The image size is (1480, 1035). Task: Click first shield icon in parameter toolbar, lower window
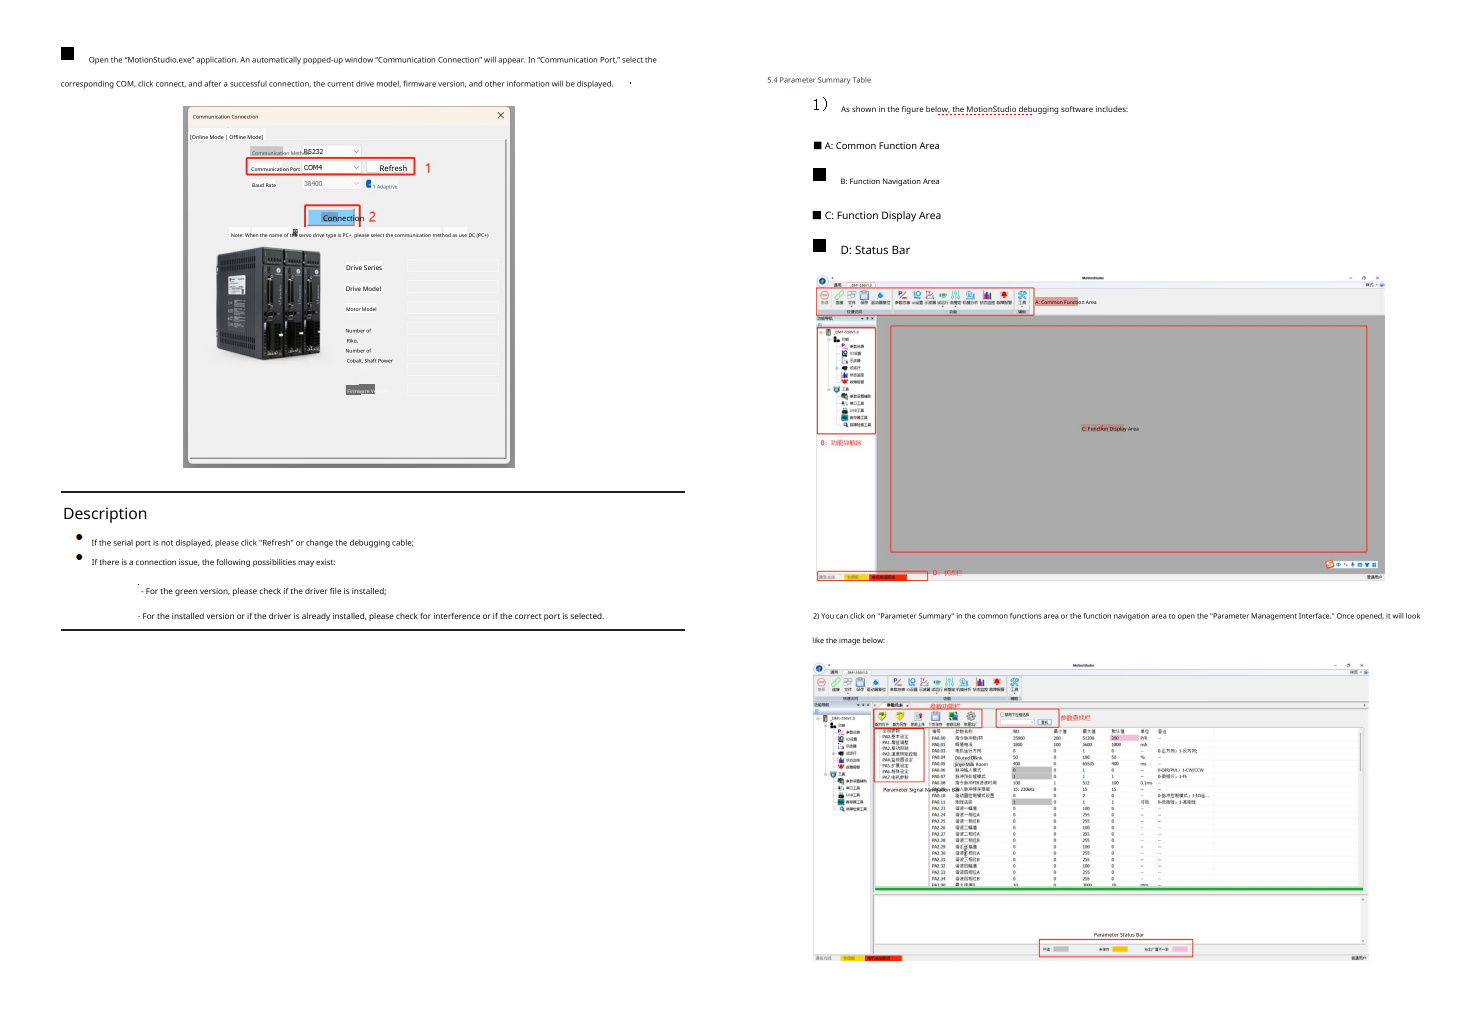pyautogui.click(x=882, y=716)
